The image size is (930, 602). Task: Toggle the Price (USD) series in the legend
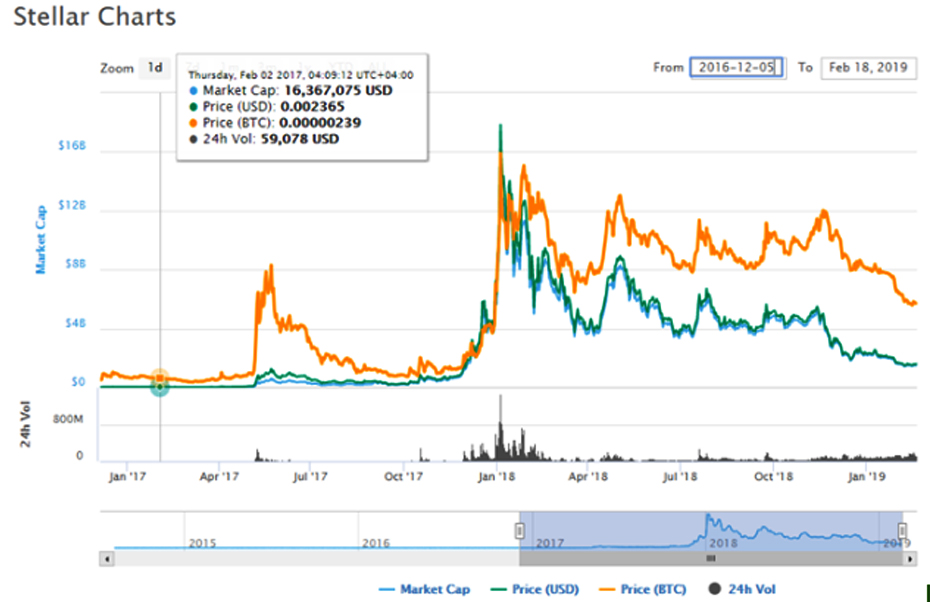(x=535, y=589)
